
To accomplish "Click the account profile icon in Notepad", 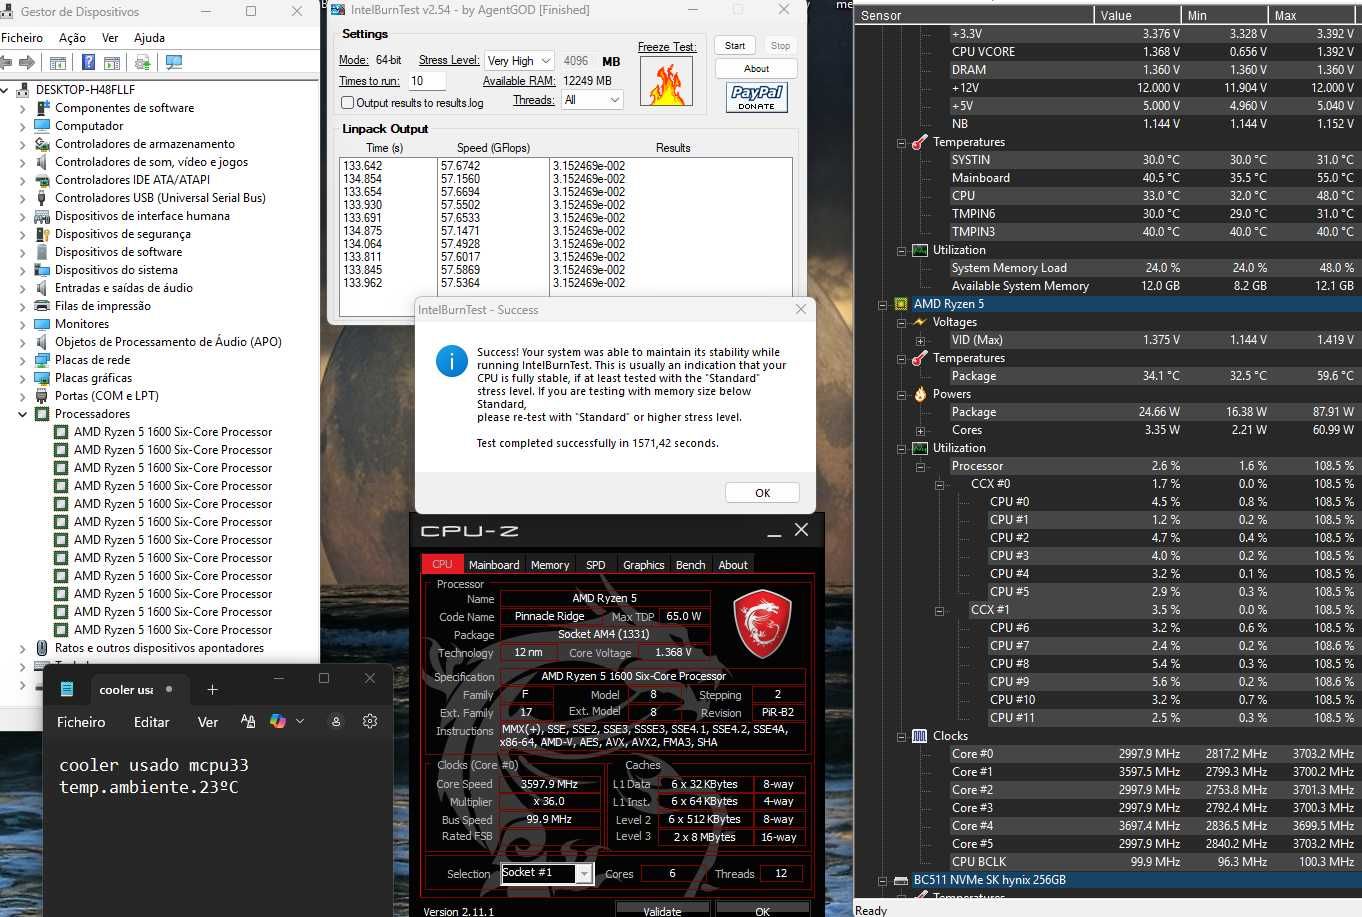I will (x=336, y=721).
